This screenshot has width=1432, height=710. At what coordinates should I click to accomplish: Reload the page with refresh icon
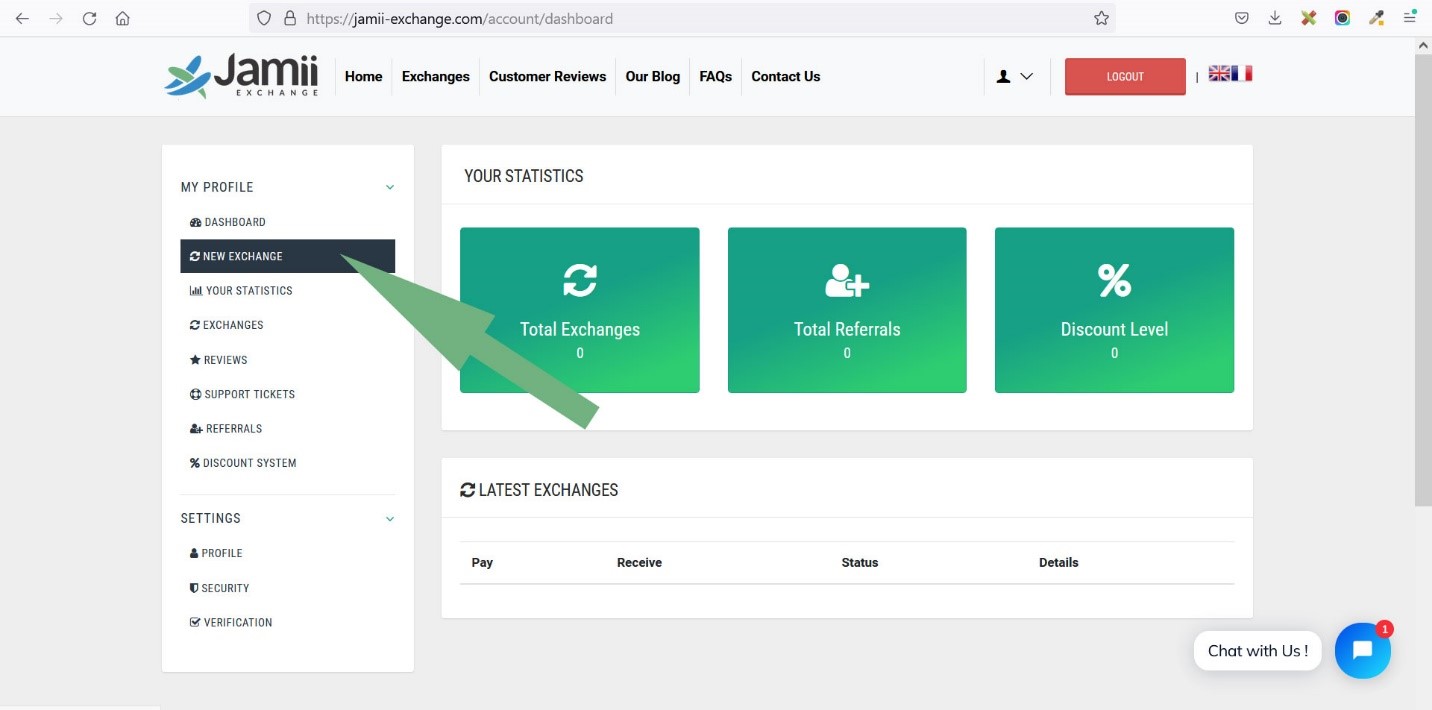90,18
